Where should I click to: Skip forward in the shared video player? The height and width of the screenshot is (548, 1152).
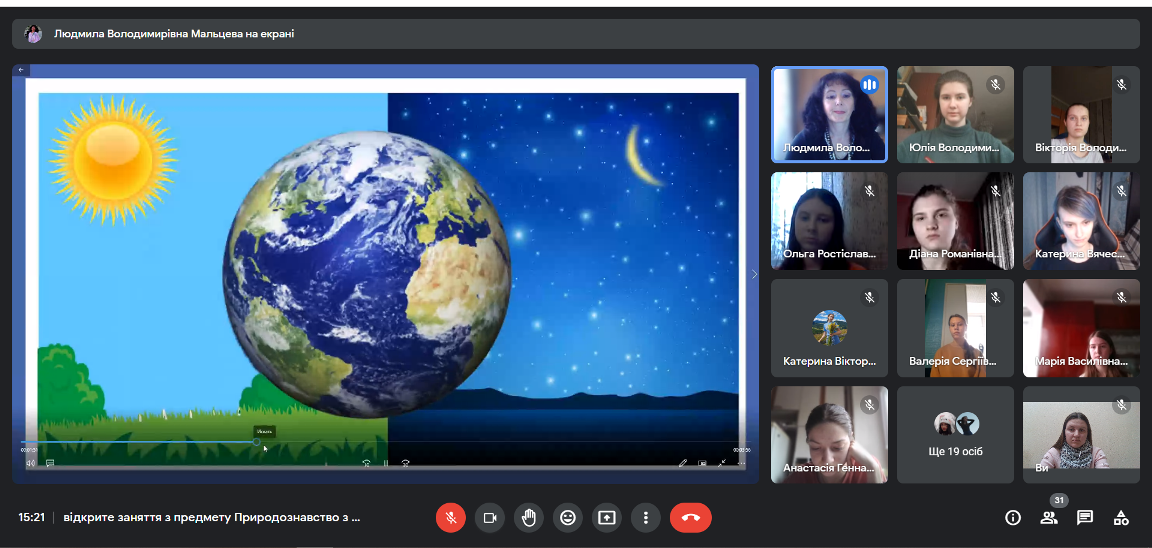[405, 464]
